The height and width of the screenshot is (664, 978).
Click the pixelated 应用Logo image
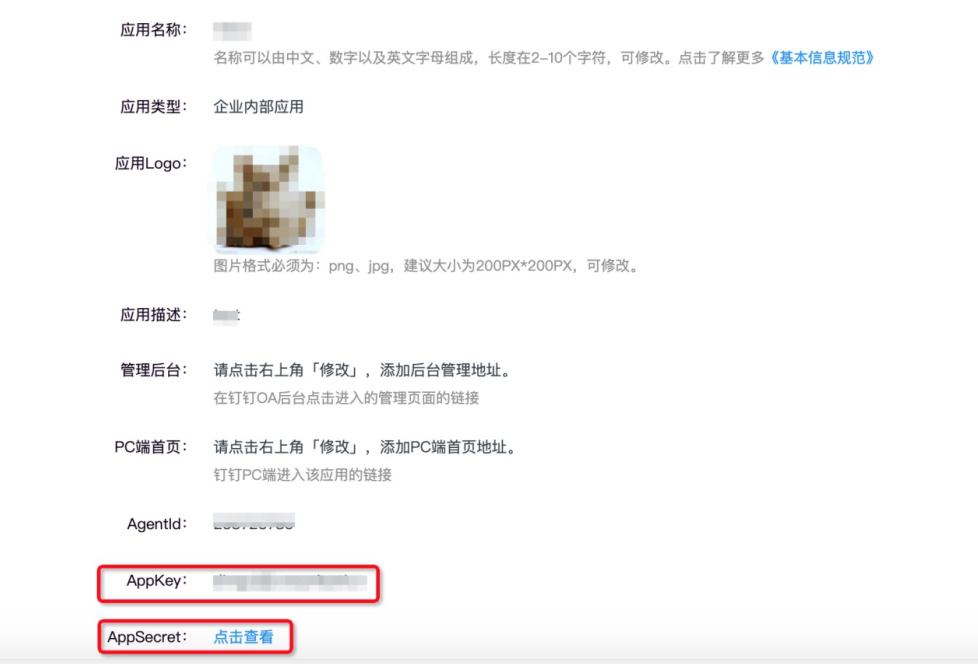268,198
